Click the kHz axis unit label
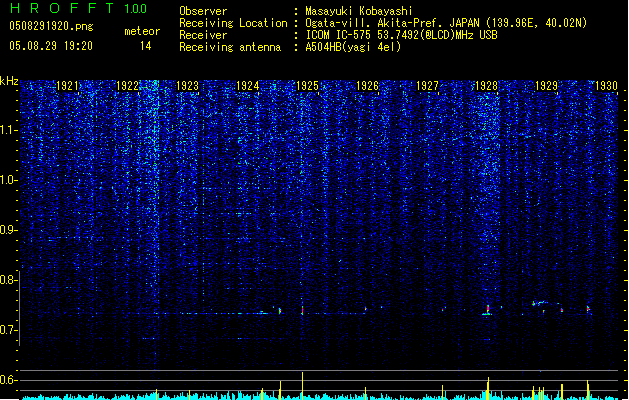 [9, 81]
